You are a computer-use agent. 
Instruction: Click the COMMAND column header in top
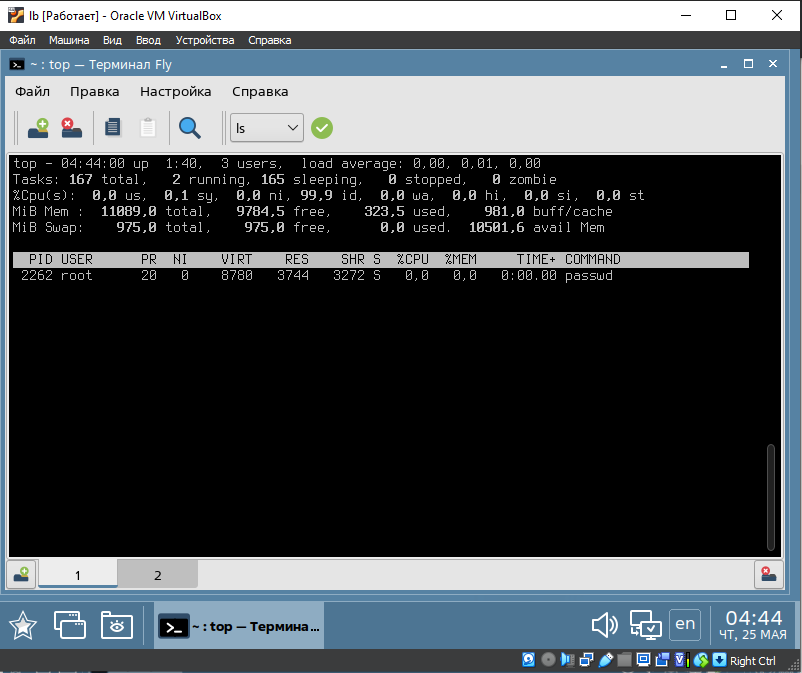(593, 259)
